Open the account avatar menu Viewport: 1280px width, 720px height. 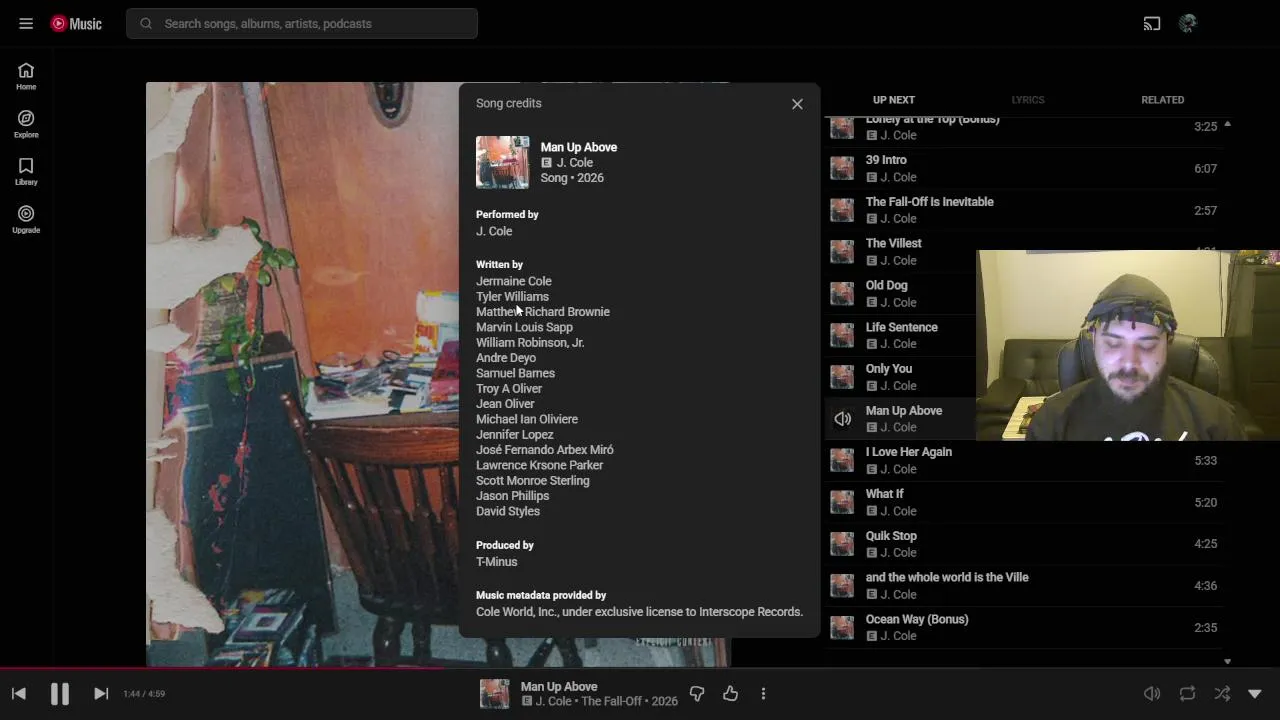coord(1188,23)
